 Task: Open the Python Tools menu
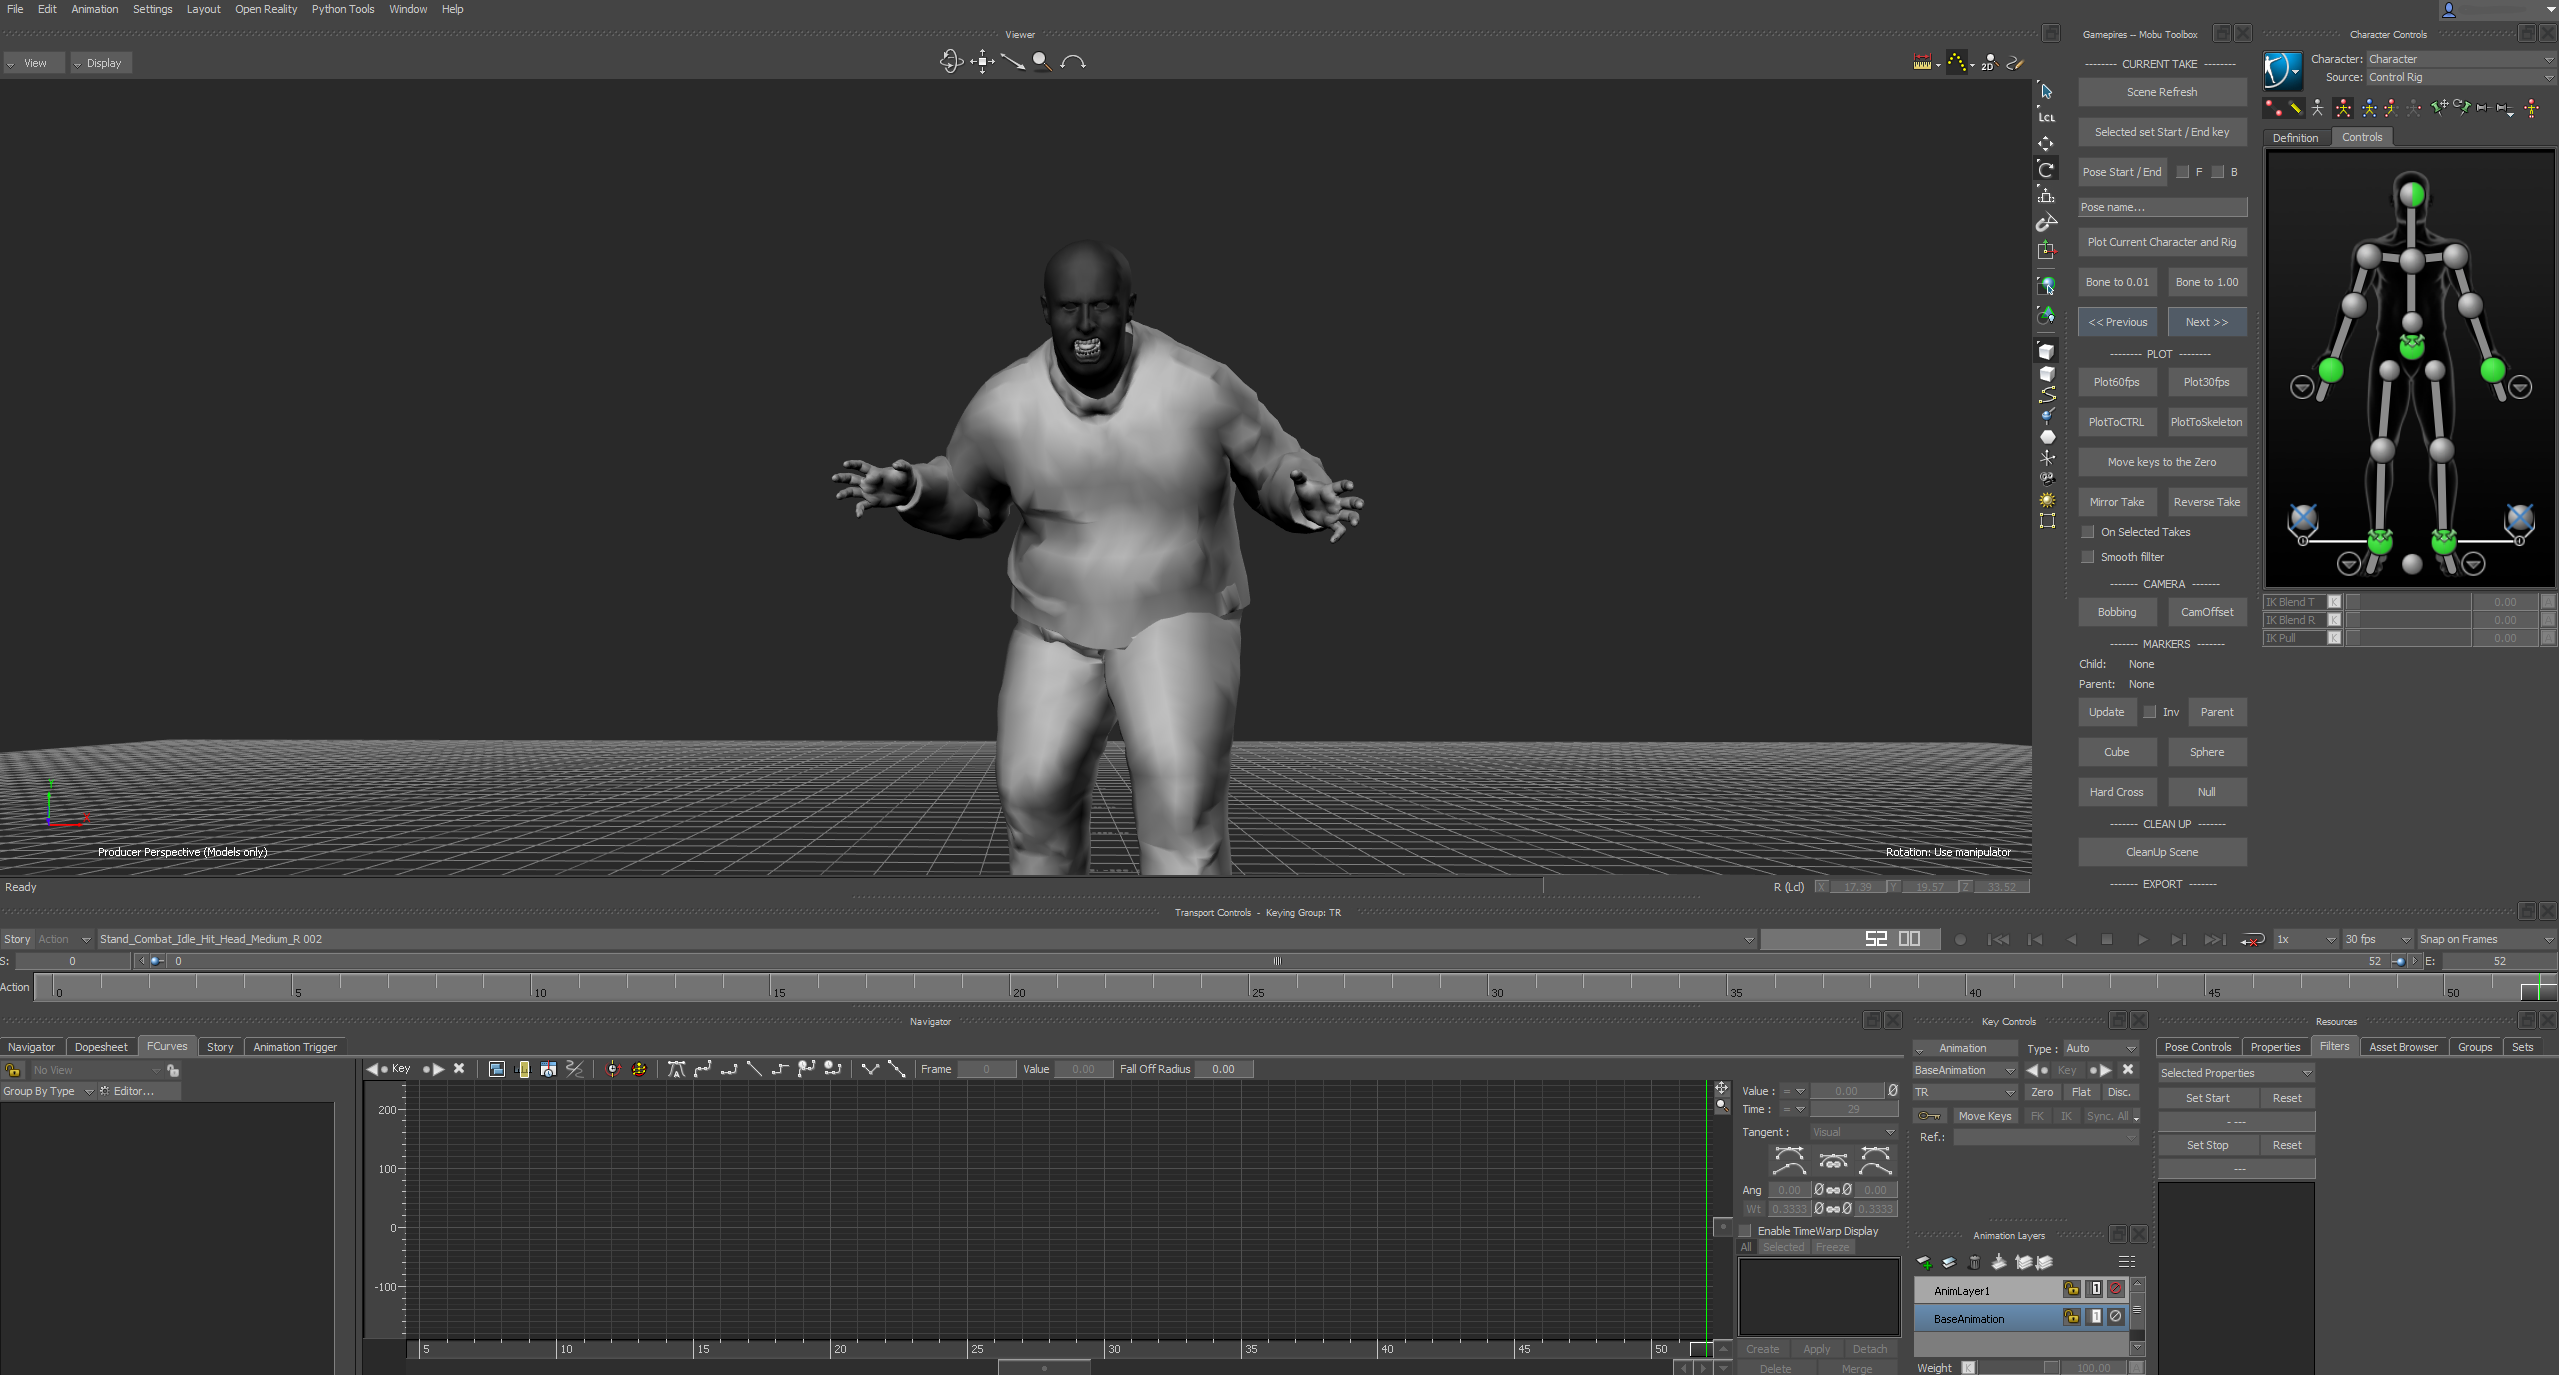pyautogui.click(x=342, y=9)
